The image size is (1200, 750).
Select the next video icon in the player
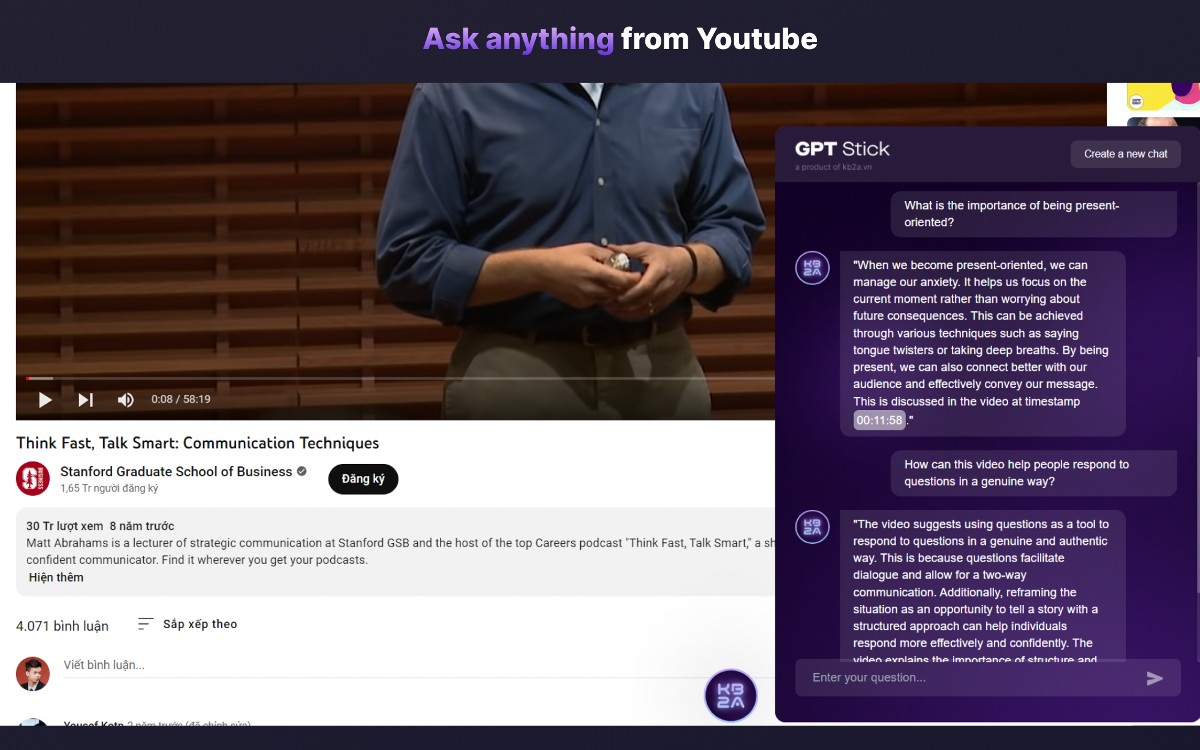85,399
